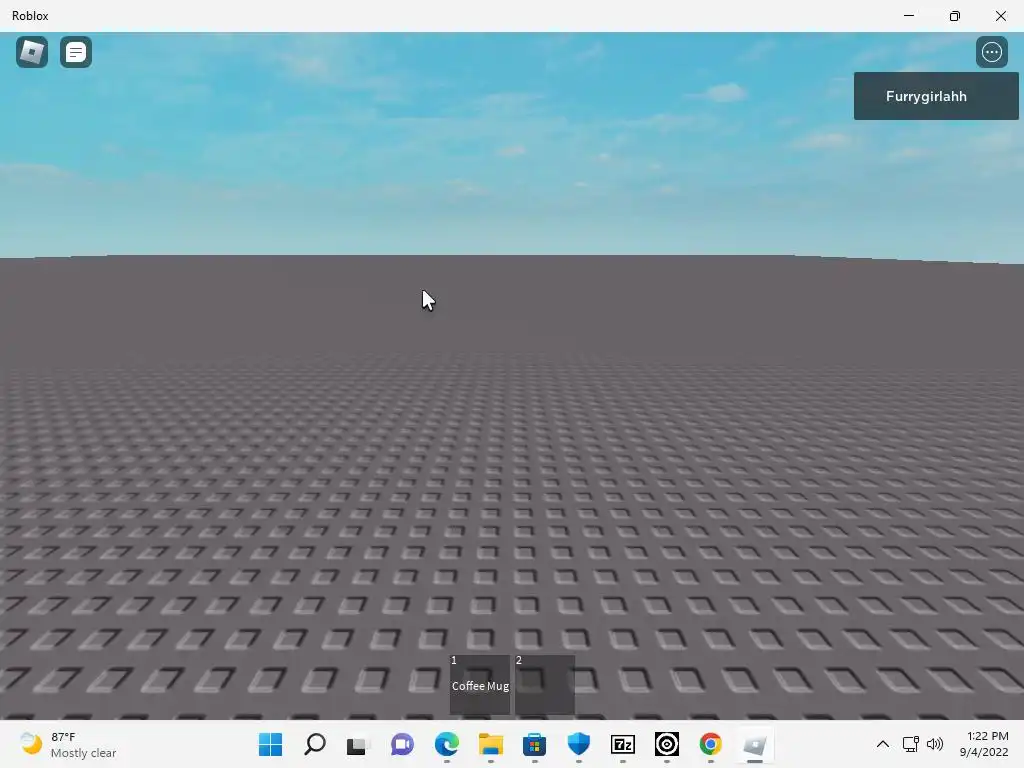Select empty hotbar slot 2

point(545,685)
